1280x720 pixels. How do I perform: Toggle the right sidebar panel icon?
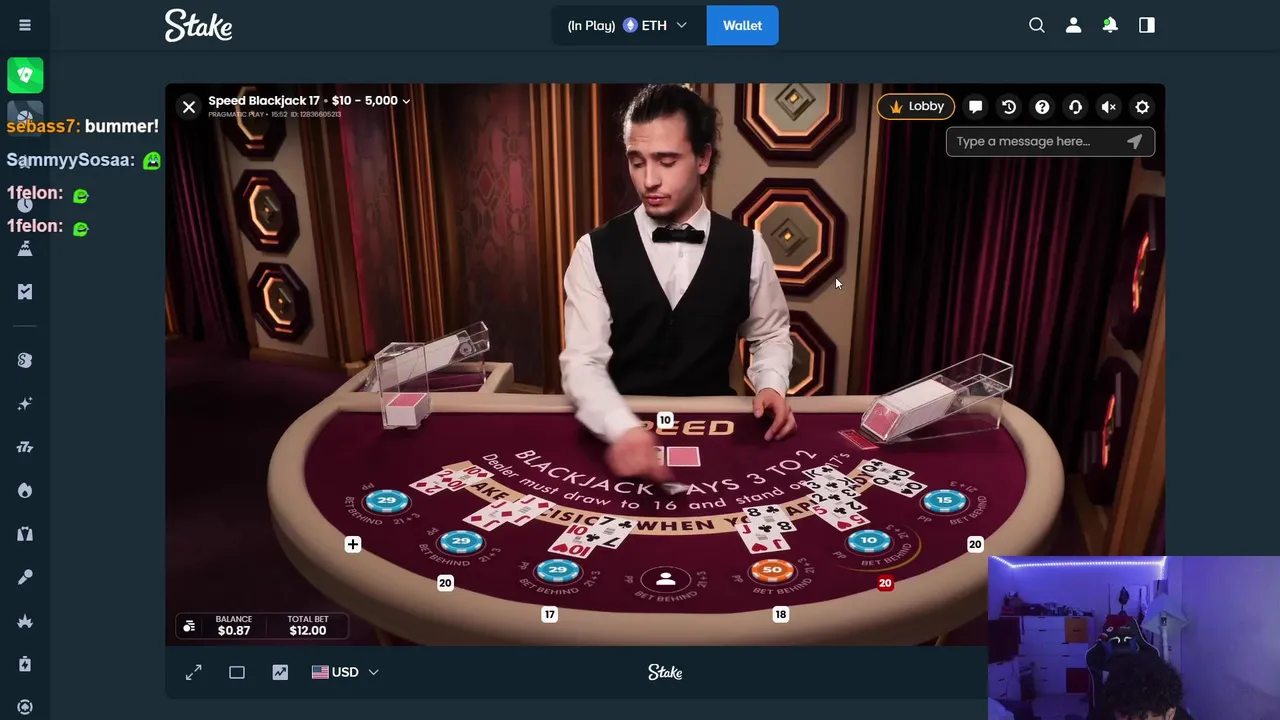(x=1147, y=25)
